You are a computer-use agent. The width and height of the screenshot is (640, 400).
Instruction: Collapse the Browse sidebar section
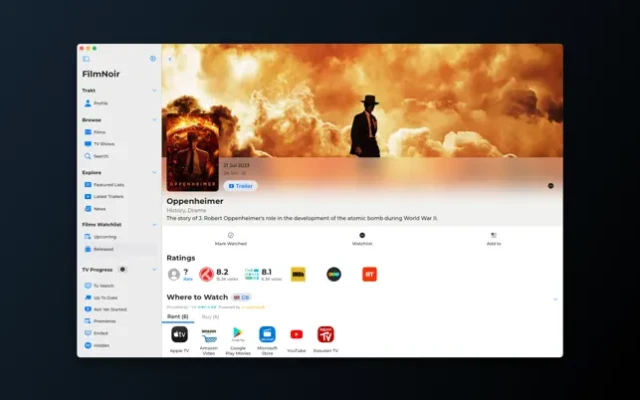[154, 120]
